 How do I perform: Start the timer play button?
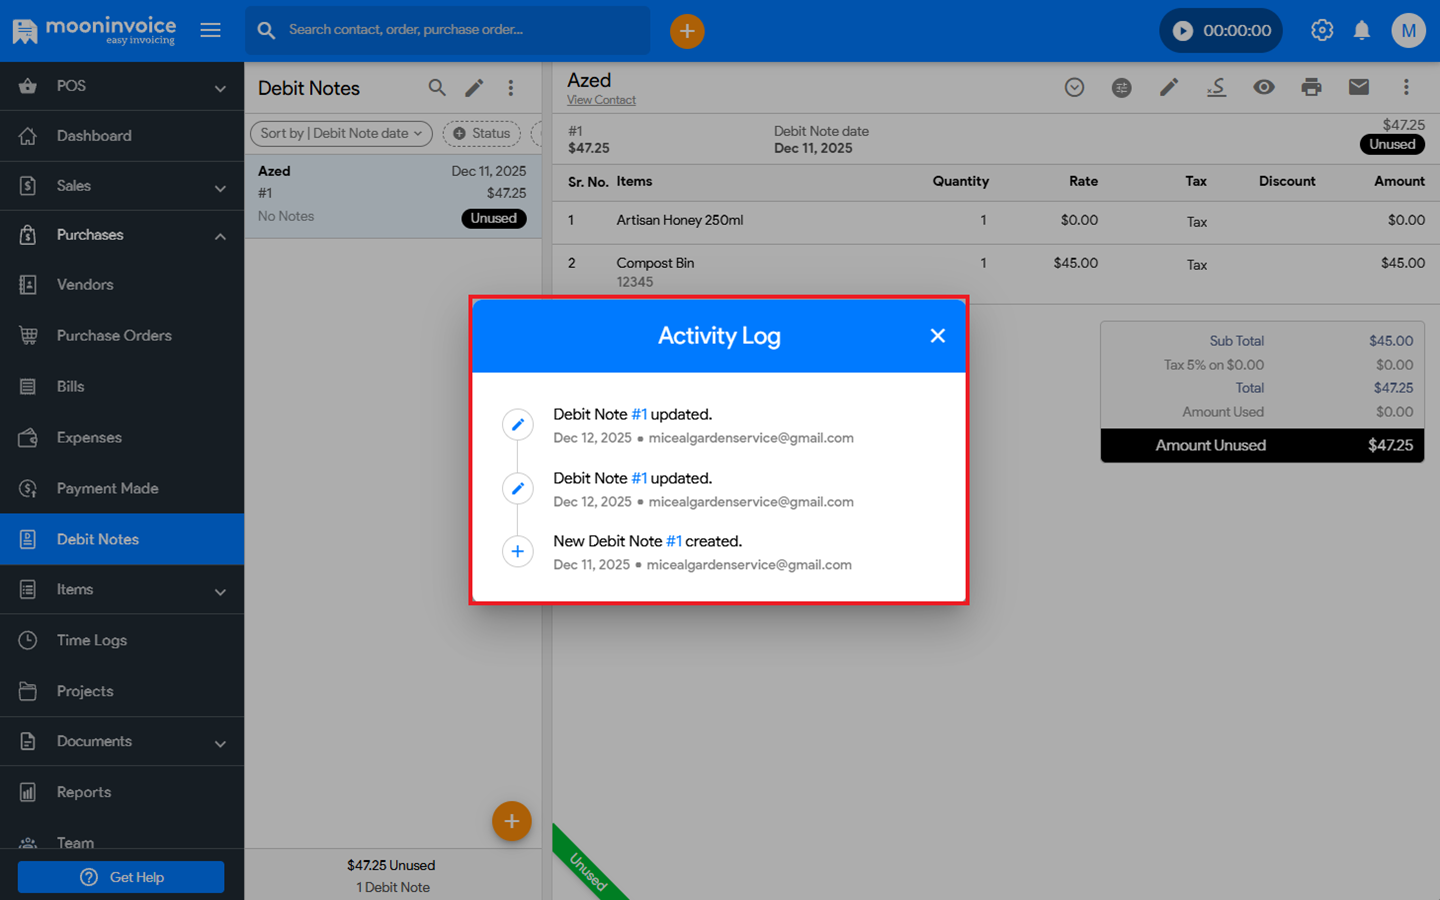click(x=1183, y=31)
